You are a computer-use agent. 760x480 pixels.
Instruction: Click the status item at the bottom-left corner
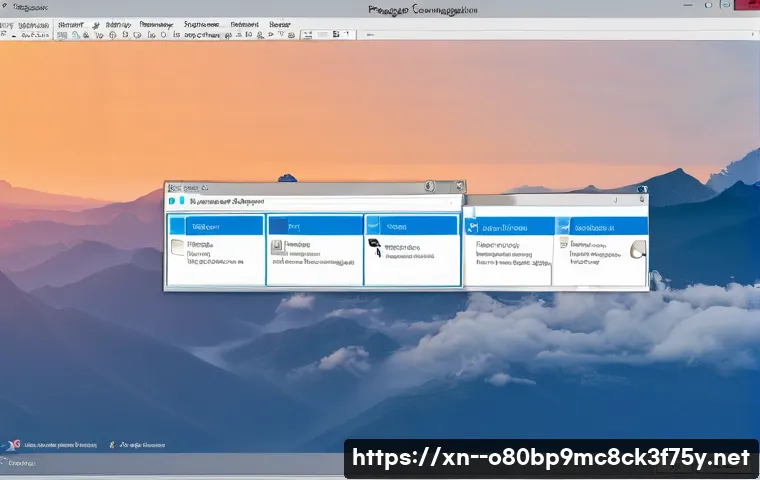coord(20,463)
